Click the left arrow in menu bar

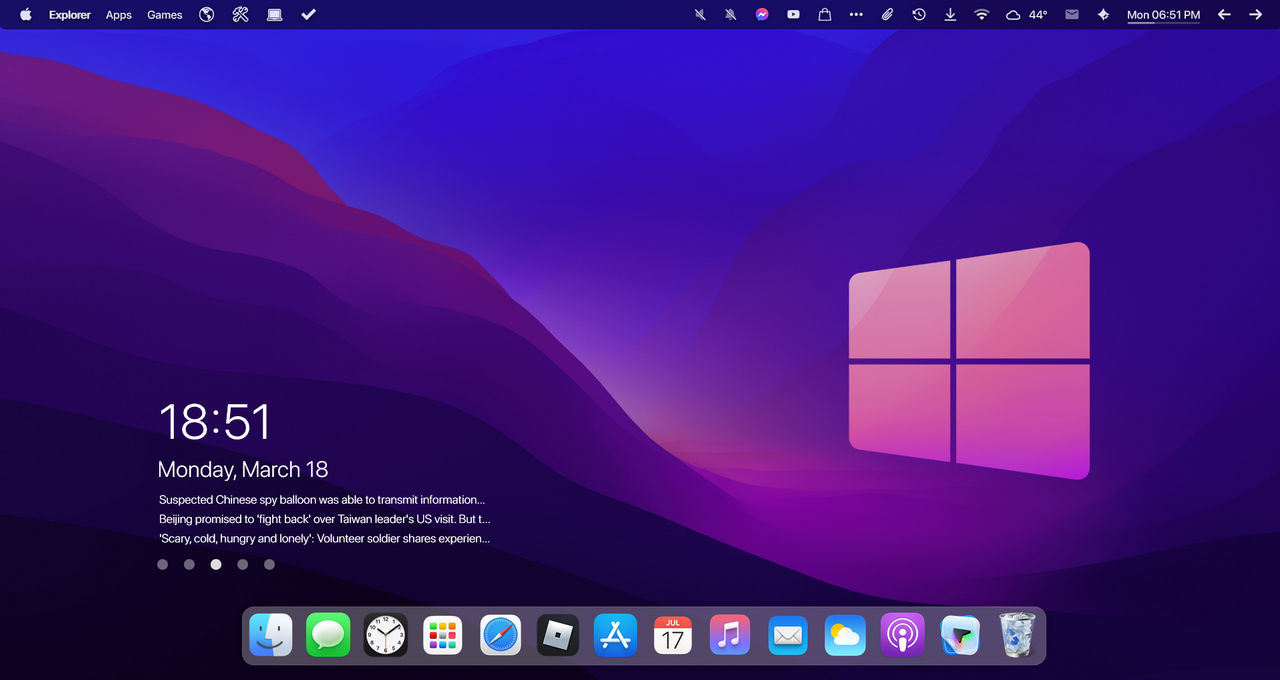[1224, 15]
